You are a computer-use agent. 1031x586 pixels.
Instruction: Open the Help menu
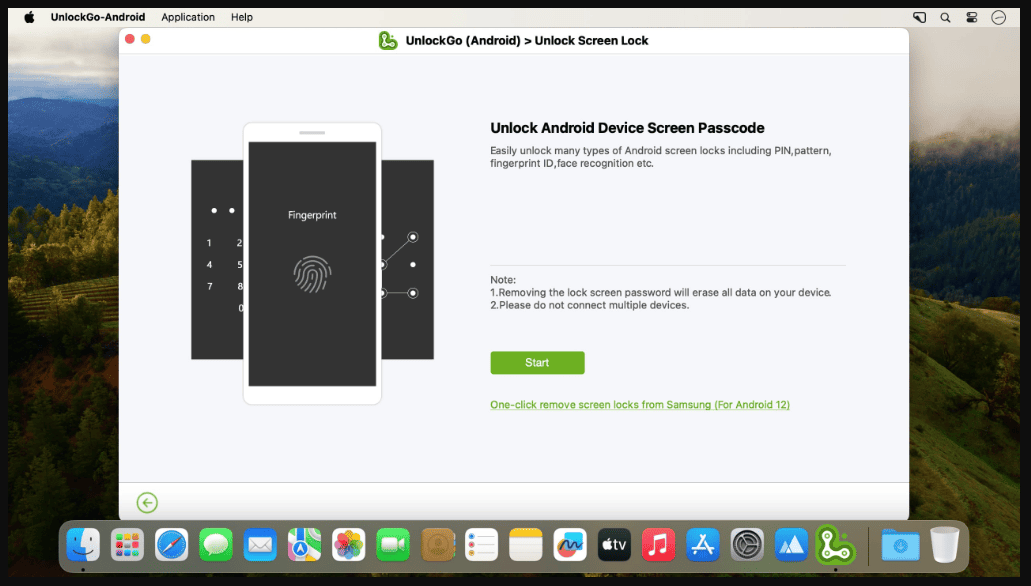click(x=241, y=17)
